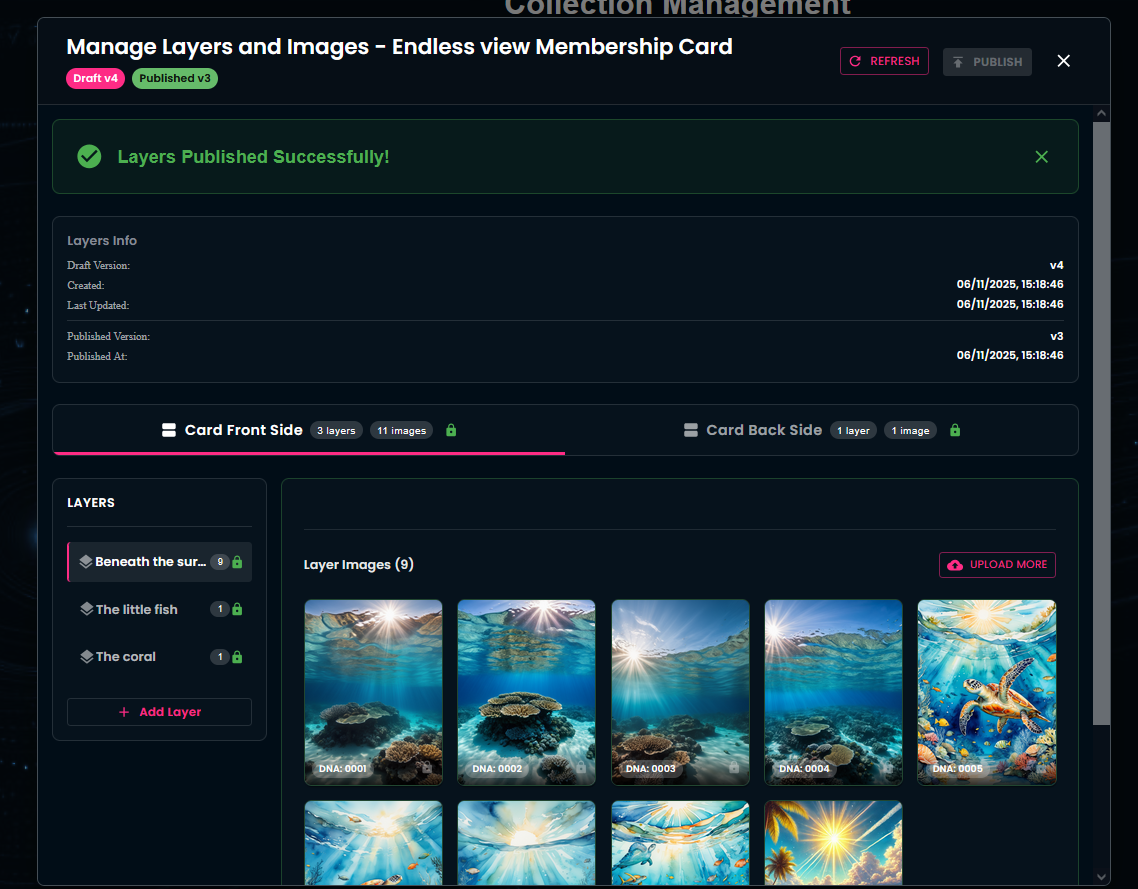Viewport: 1138px width, 889px height.
Task: Click the layers stack icon beside The coral
Action: pyautogui.click(x=86, y=657)
